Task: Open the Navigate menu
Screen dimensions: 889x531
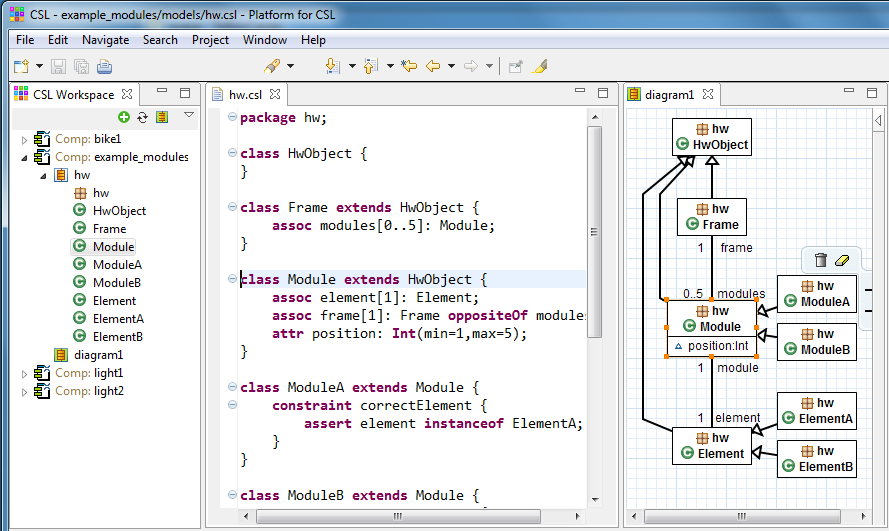Action: click(105, 40)
